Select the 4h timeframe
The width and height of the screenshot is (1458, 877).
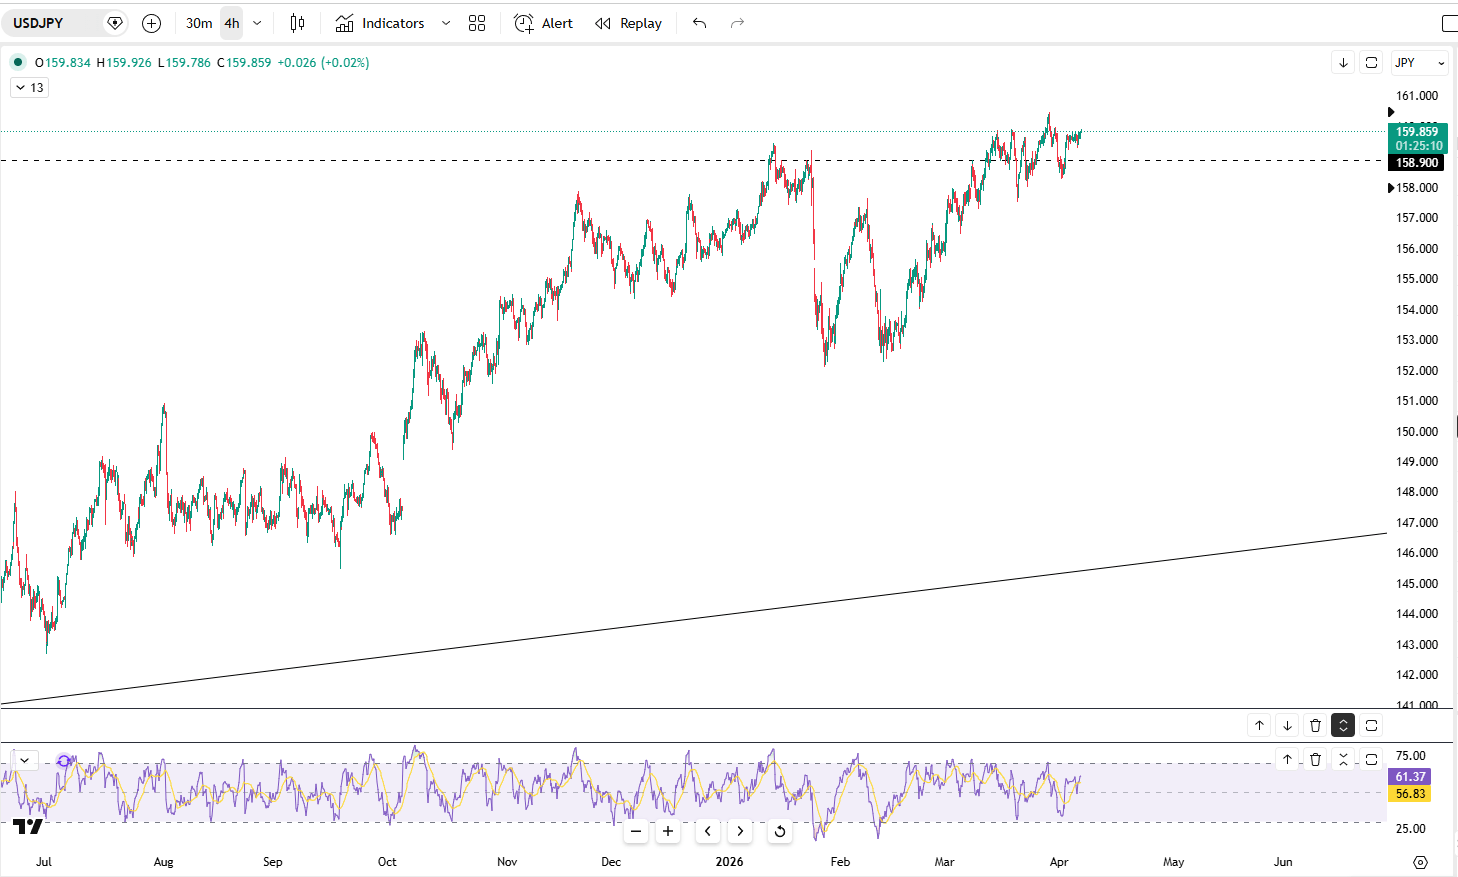click(x=232, y=23)
